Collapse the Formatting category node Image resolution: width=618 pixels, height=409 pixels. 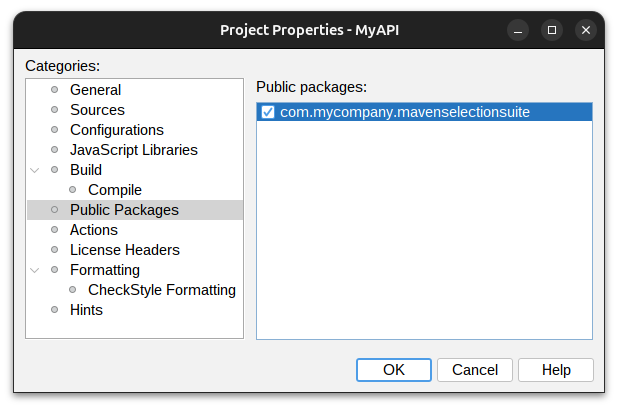coord(36,270)
